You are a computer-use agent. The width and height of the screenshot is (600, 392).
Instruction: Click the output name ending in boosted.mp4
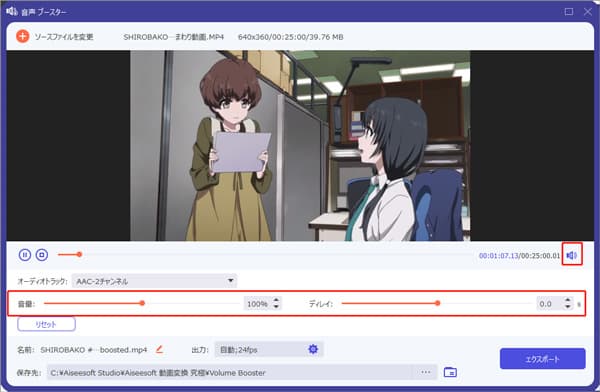tap(94, 350)
